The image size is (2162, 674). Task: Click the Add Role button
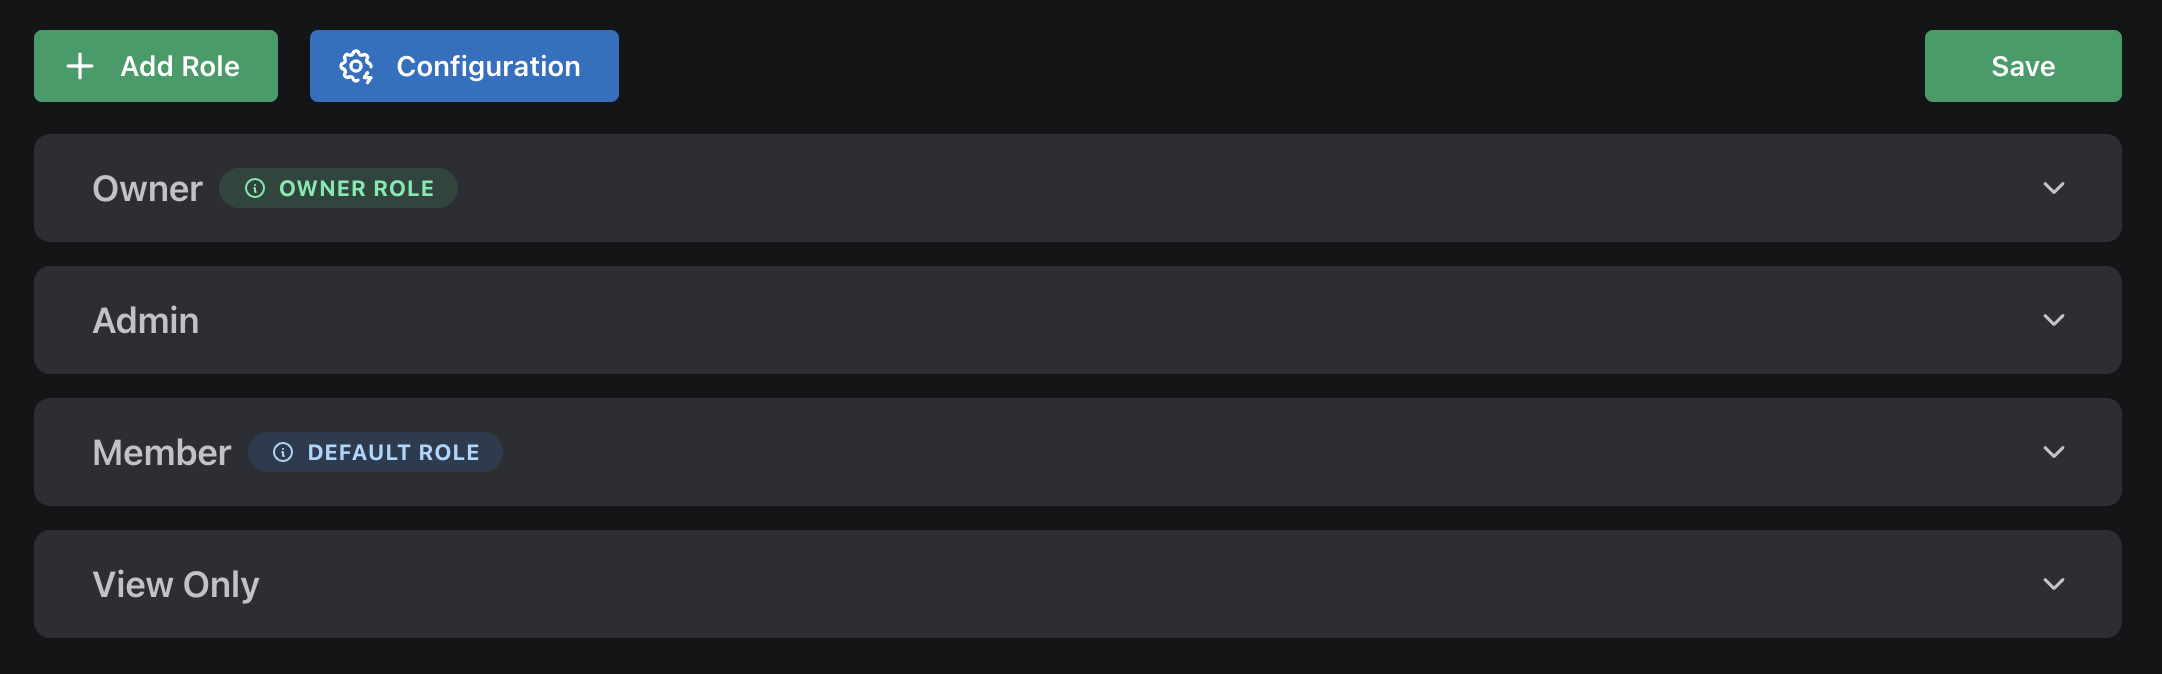tap(155, 66)
